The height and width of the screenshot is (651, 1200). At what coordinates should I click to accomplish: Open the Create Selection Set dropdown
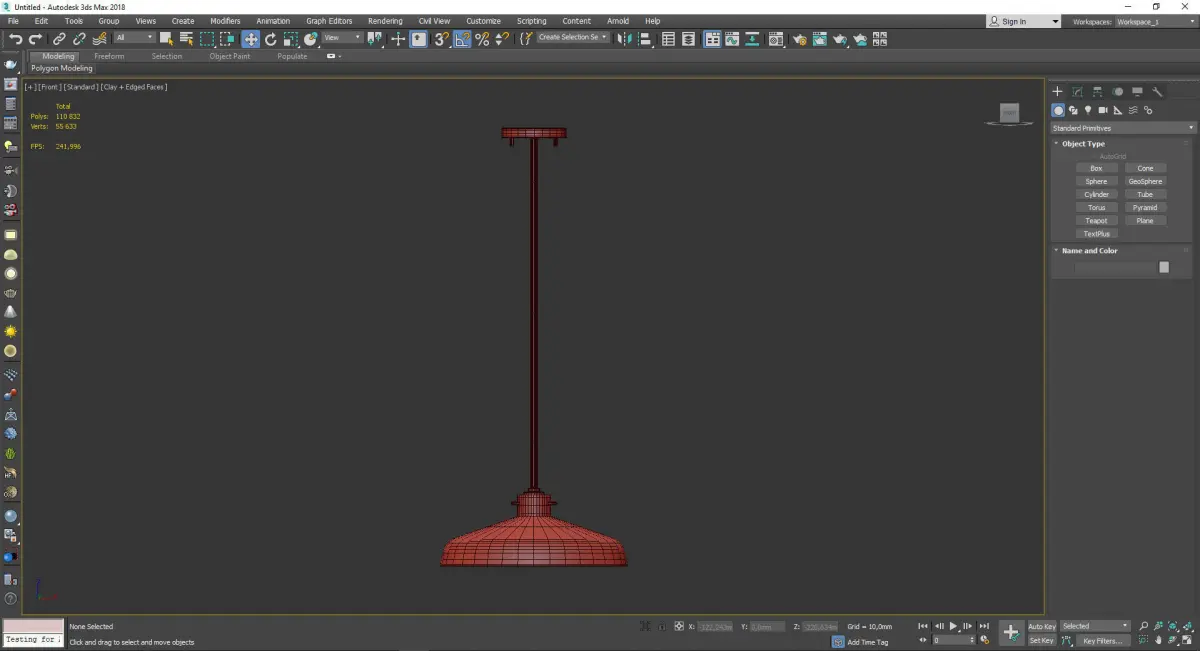tap(573, 37)
